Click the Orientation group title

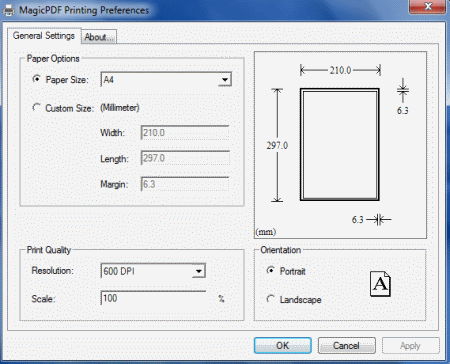point(281,250)
